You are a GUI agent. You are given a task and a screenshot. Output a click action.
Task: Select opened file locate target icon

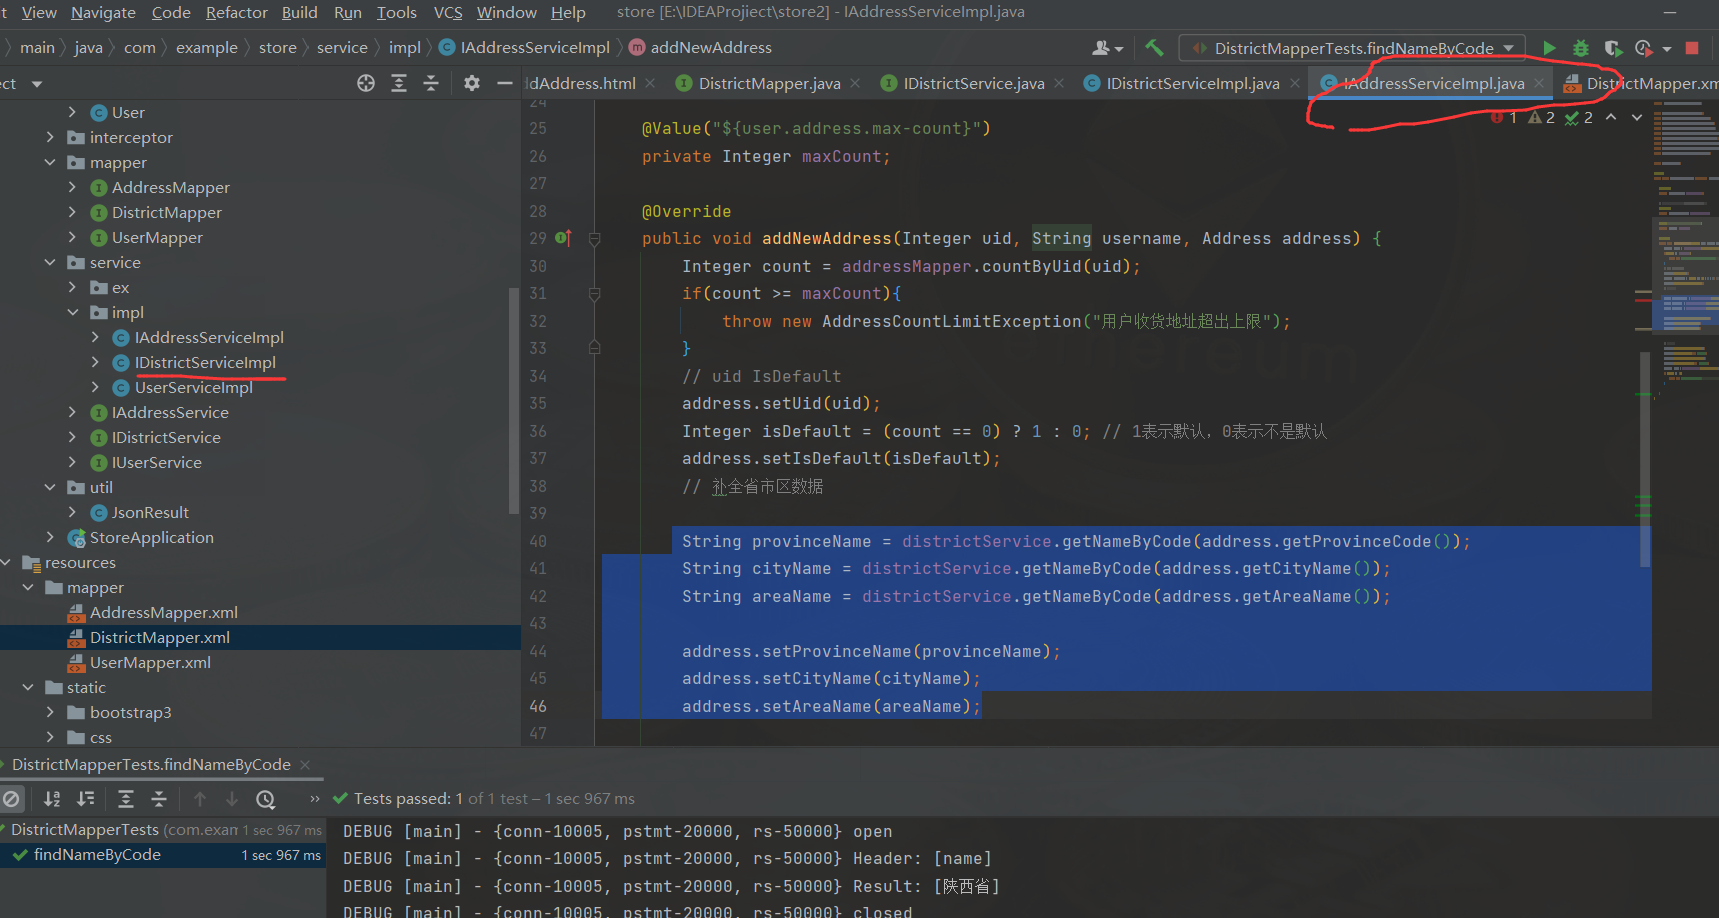pos(366,83)
